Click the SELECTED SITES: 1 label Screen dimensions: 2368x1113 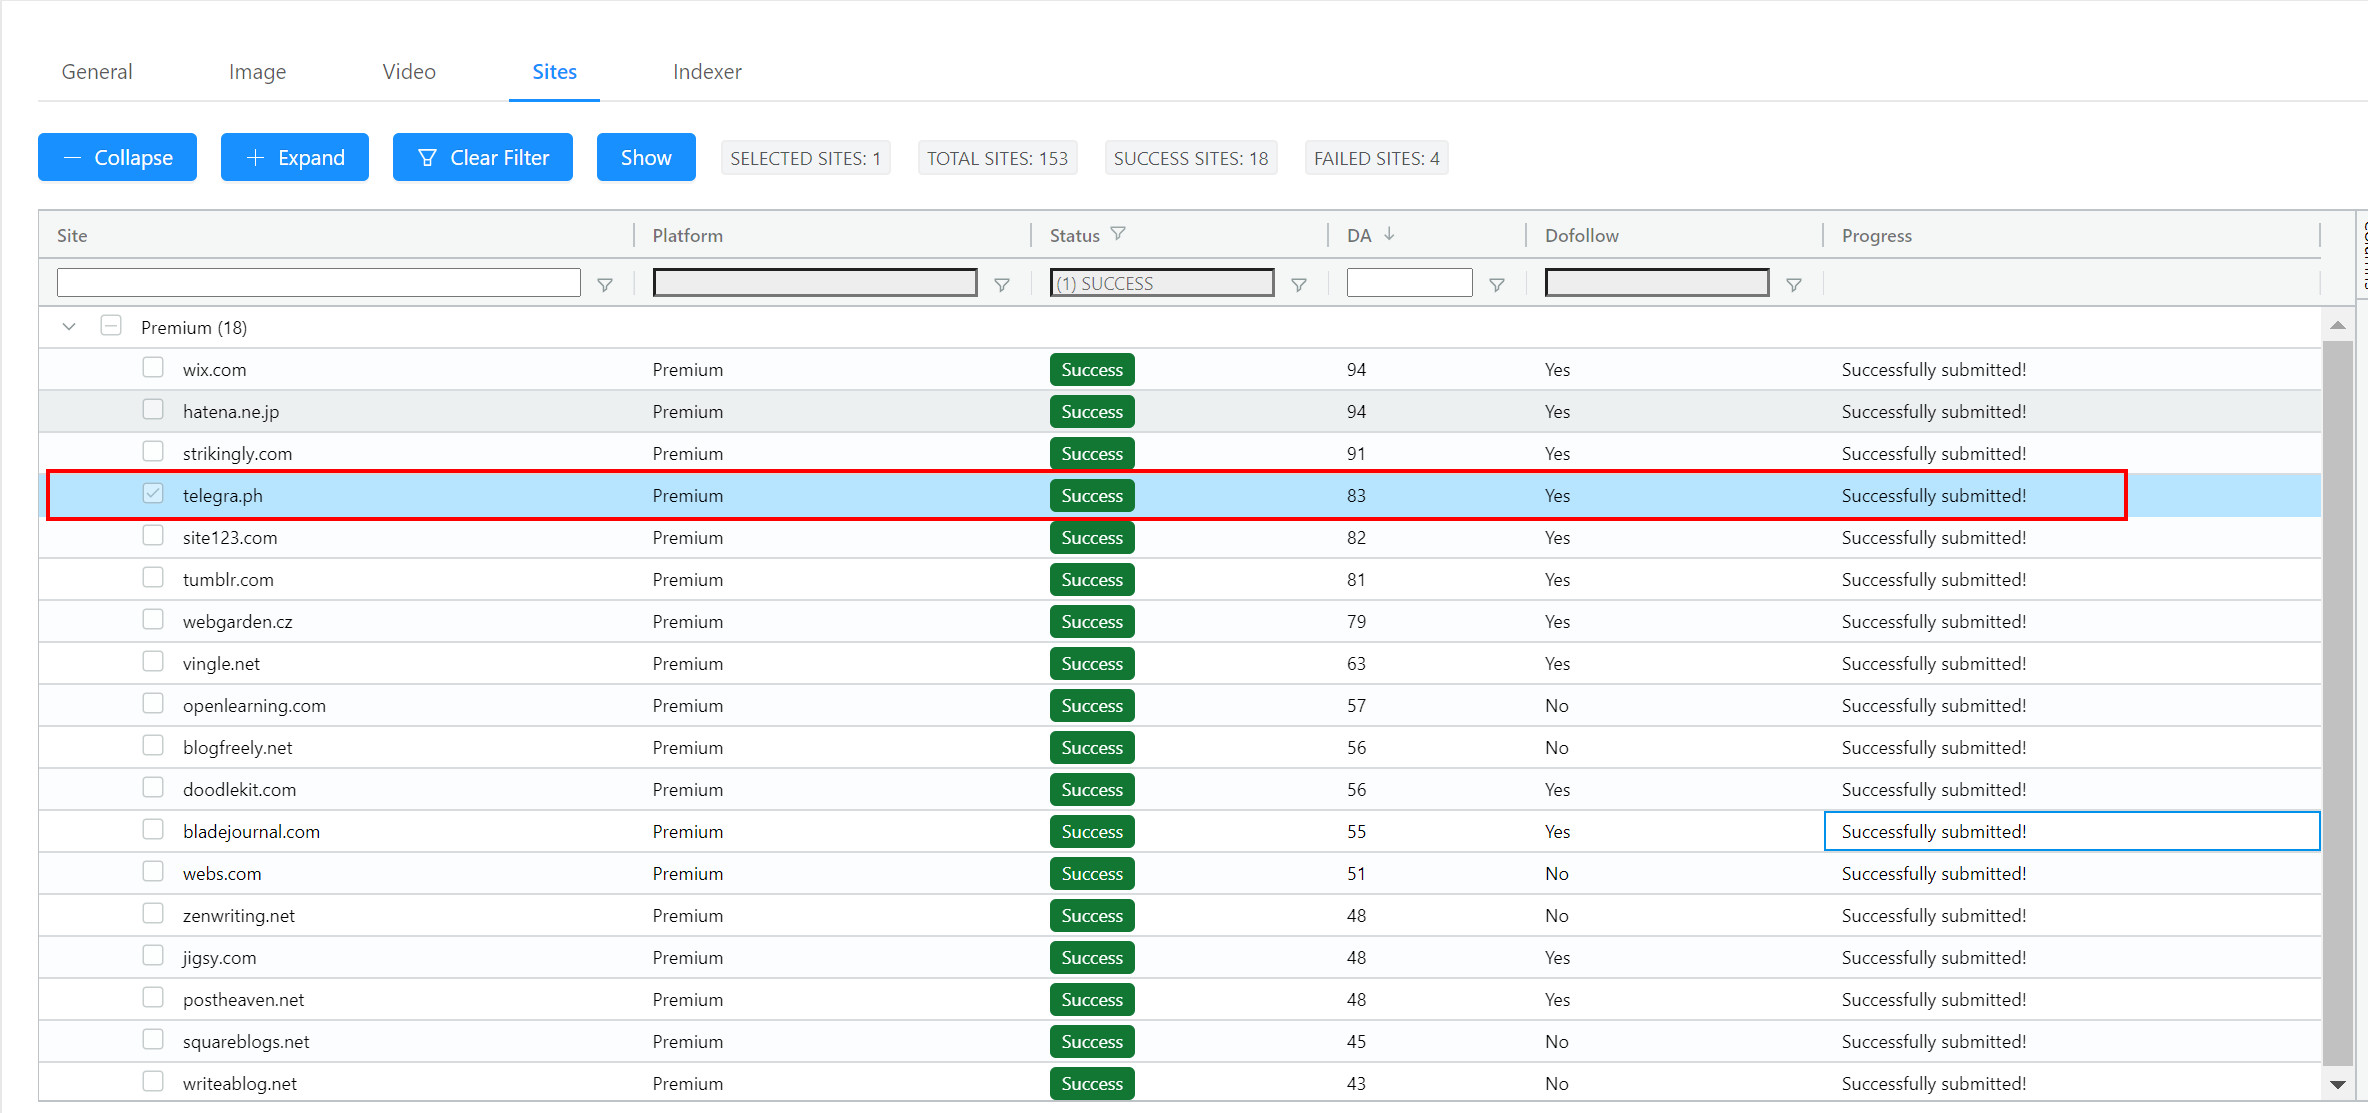(806, 158)
